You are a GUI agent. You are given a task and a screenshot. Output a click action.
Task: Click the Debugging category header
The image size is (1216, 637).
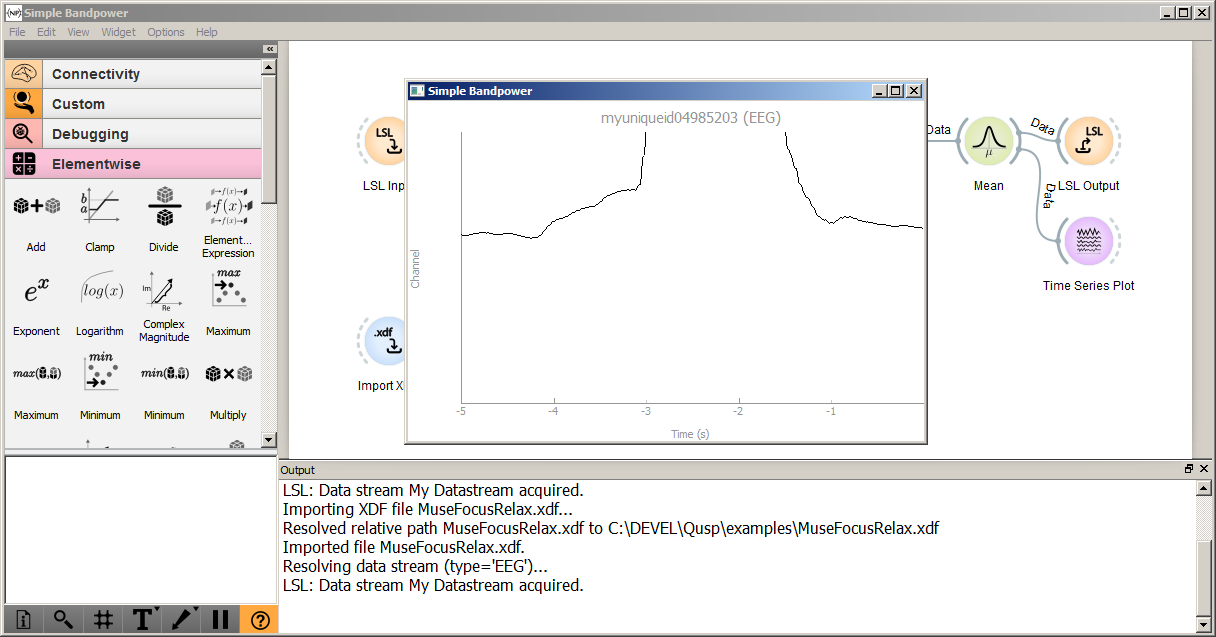click(x=133, y=134)
